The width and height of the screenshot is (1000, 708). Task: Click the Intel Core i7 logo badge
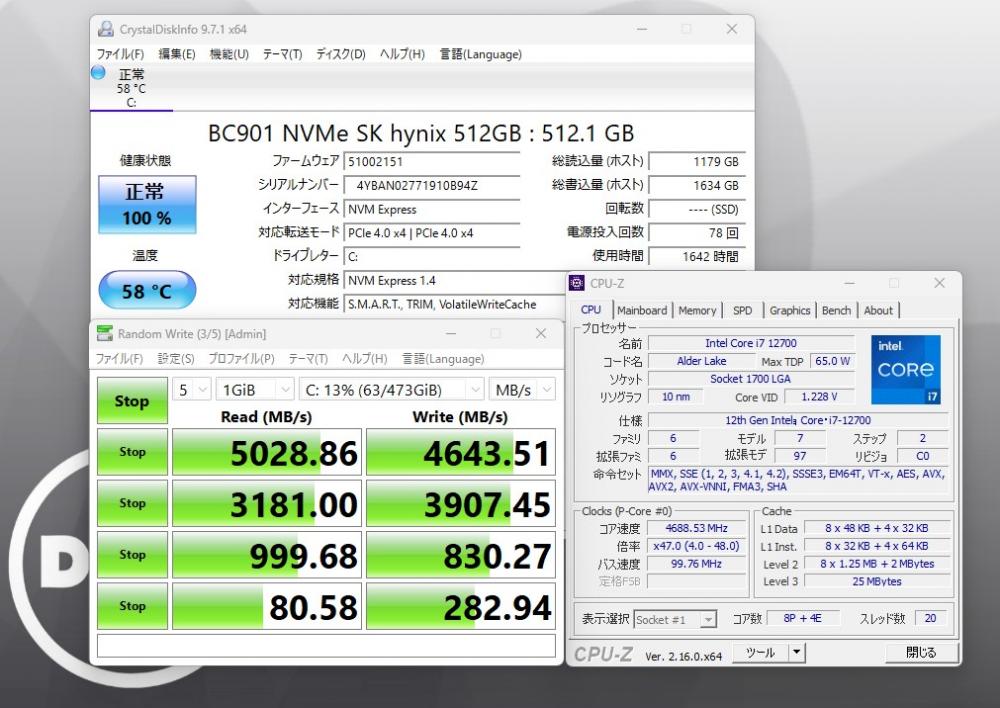(905, 370)
